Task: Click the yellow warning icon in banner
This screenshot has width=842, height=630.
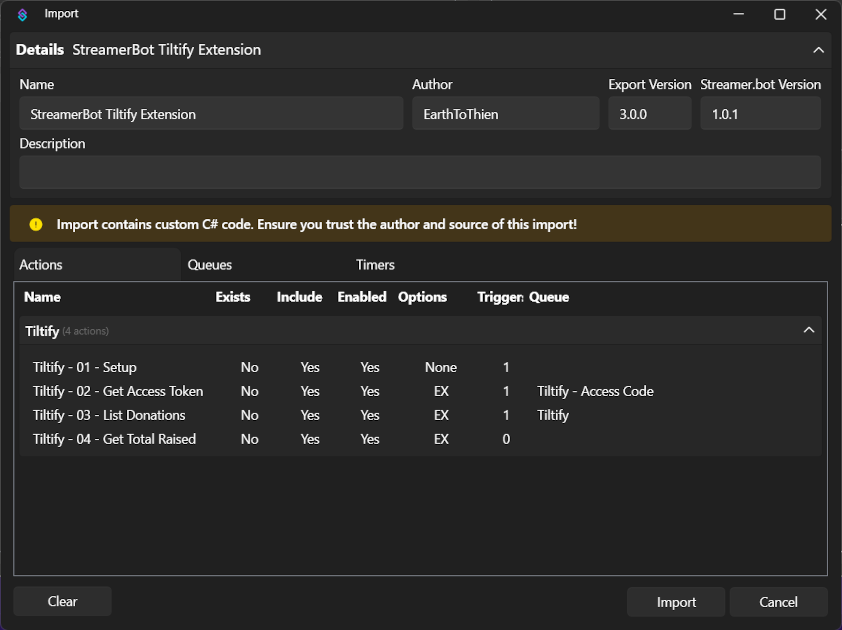Action: [x=36, y=225]
